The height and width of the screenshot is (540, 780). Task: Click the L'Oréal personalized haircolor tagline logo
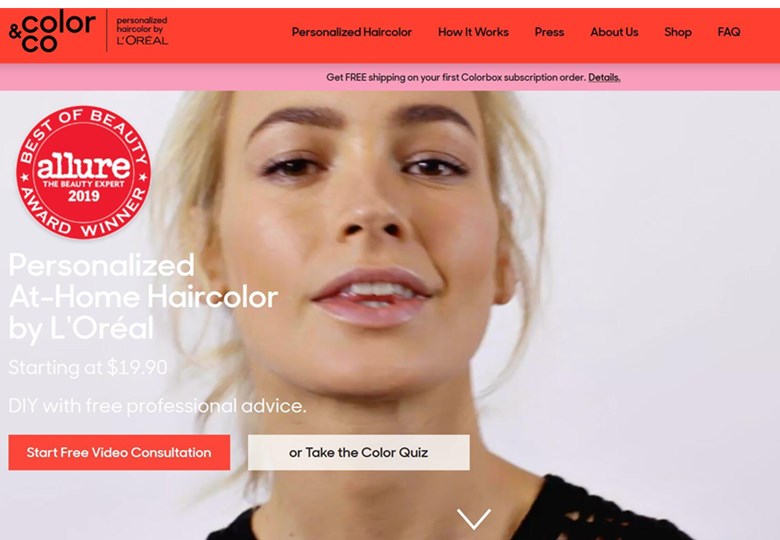tap(142, 31)
